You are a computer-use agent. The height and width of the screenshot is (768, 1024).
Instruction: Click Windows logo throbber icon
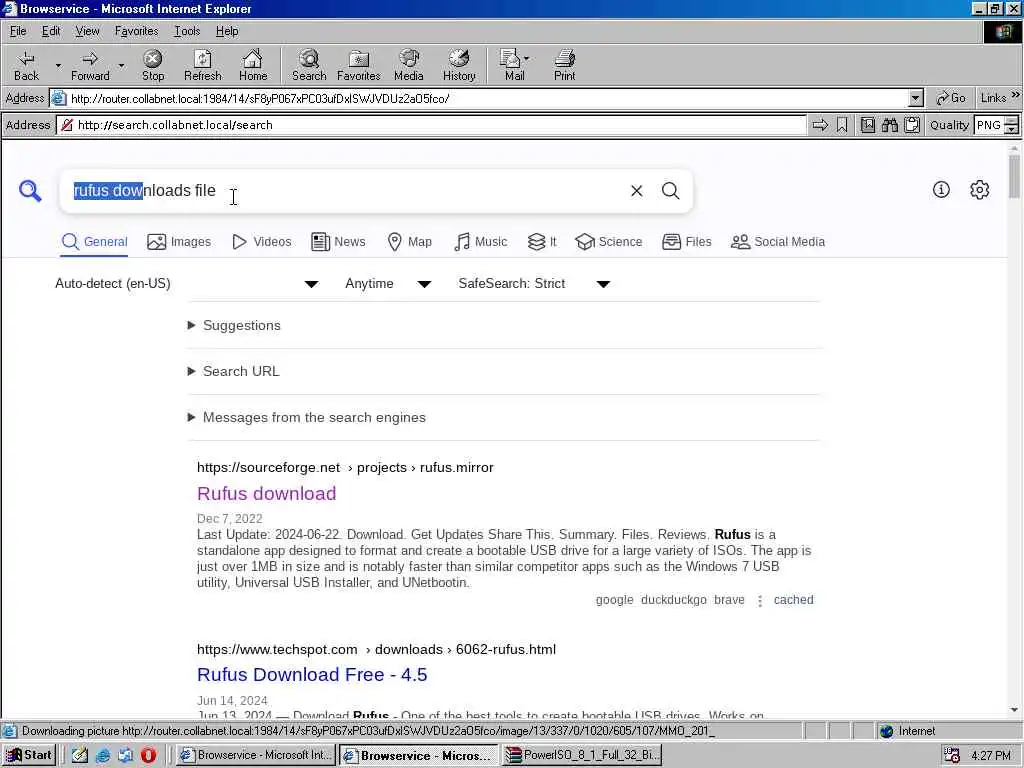pyautogui.click(x=1004, y=31)
